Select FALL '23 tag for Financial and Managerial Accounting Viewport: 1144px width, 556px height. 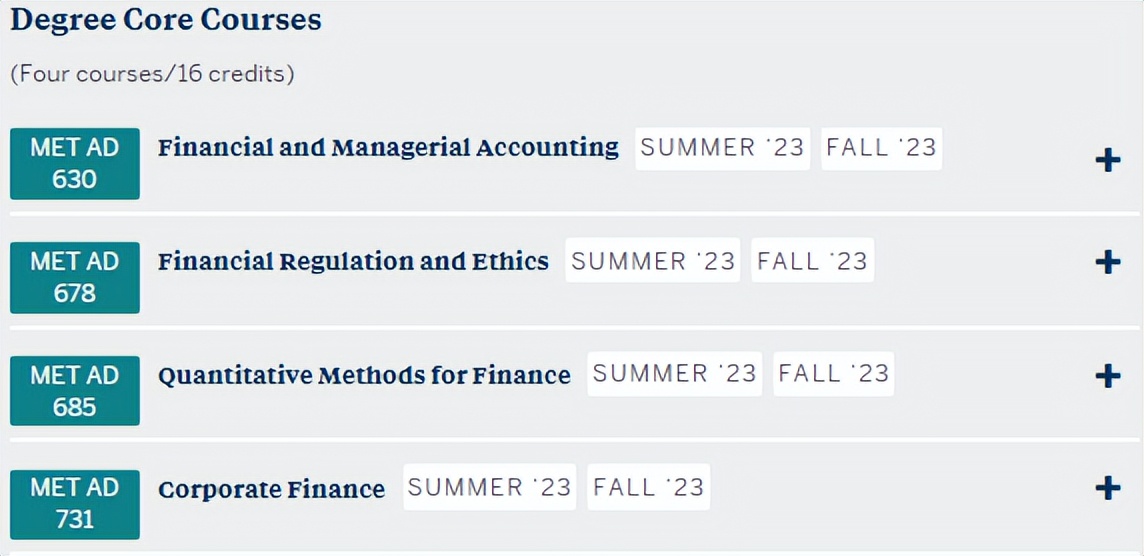[x=881, y=148]
